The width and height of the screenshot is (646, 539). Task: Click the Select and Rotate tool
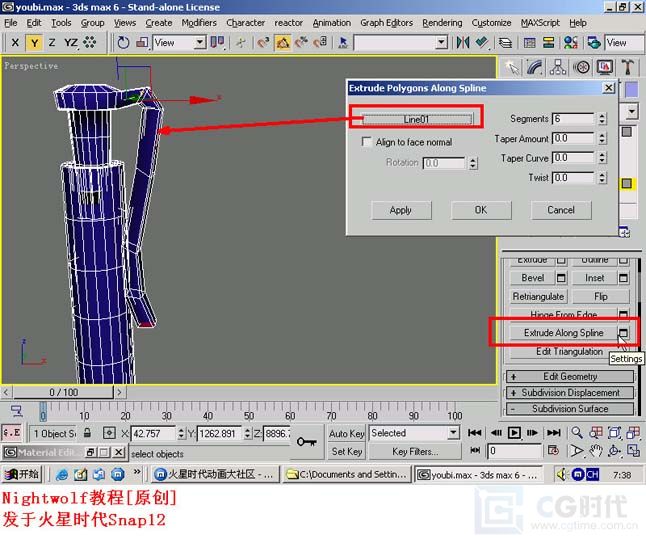[x=123, y=42]
